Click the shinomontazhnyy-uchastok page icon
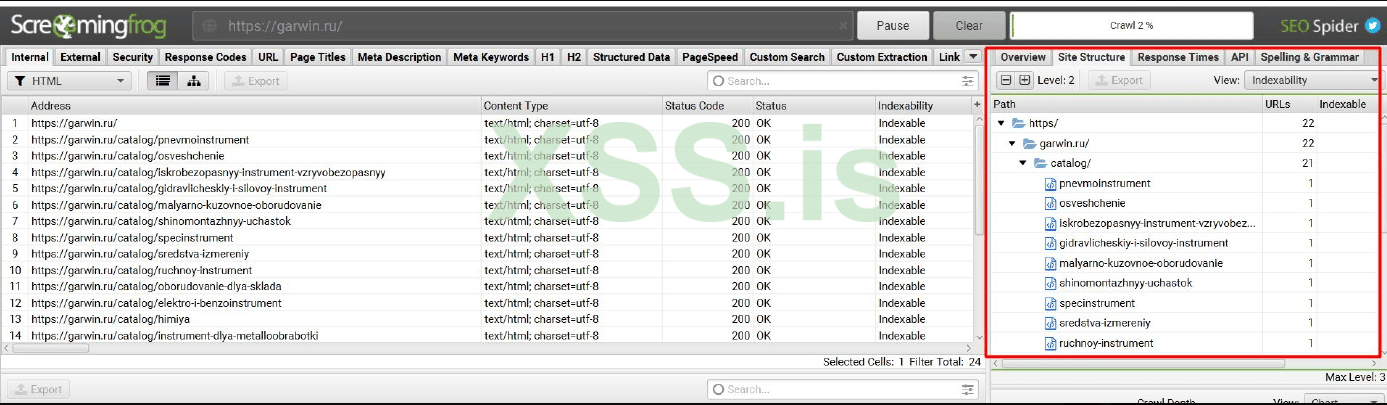This screenshot has height=405, width=1387. click(x=1050, y=284)
